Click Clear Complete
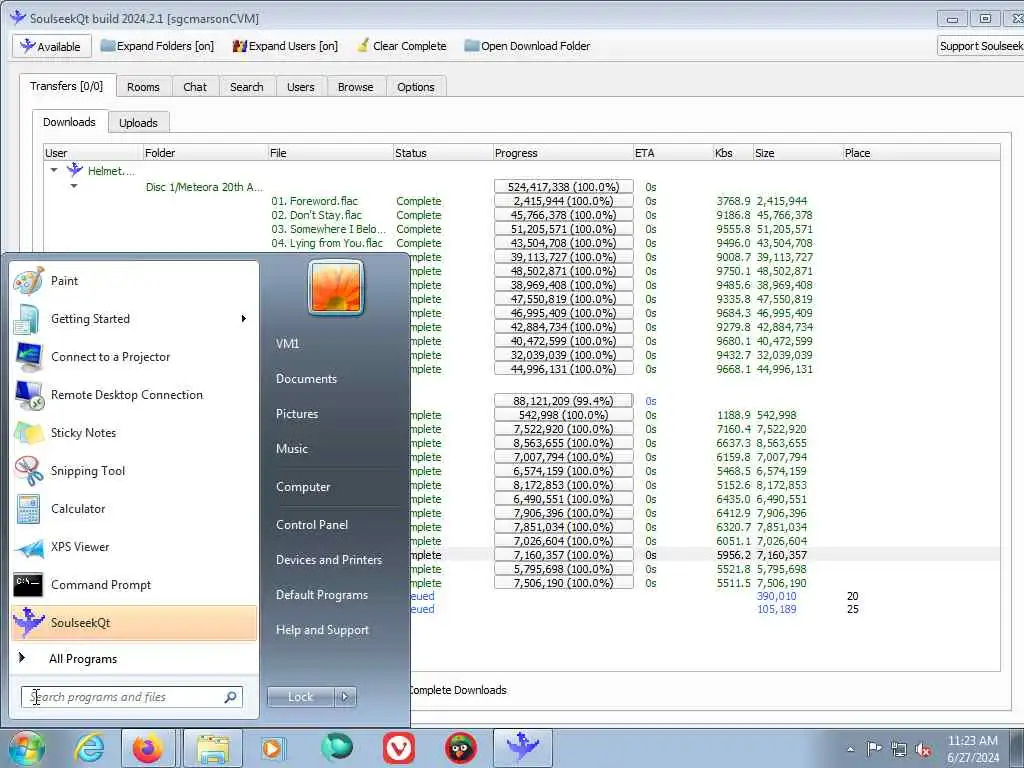 point(402,46)
